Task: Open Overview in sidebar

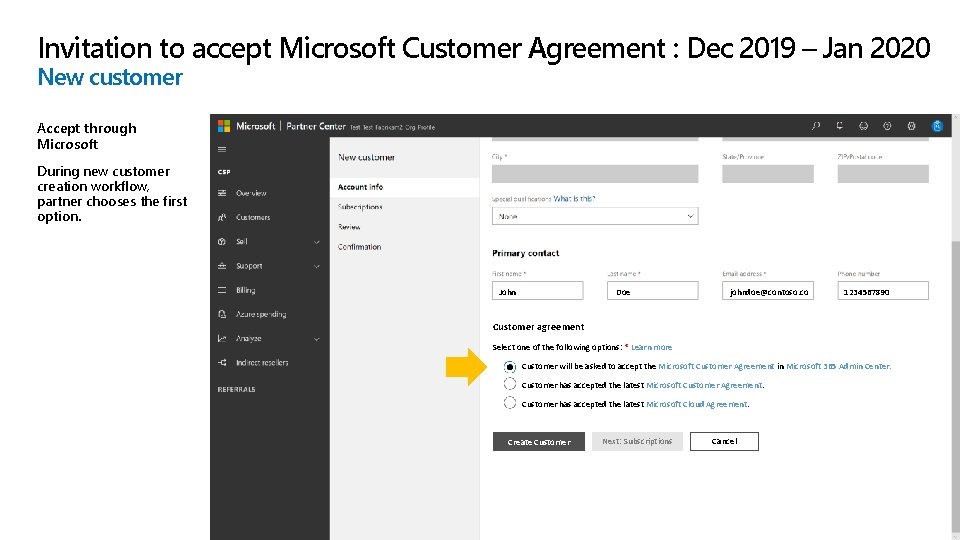Action: (251, 193)
